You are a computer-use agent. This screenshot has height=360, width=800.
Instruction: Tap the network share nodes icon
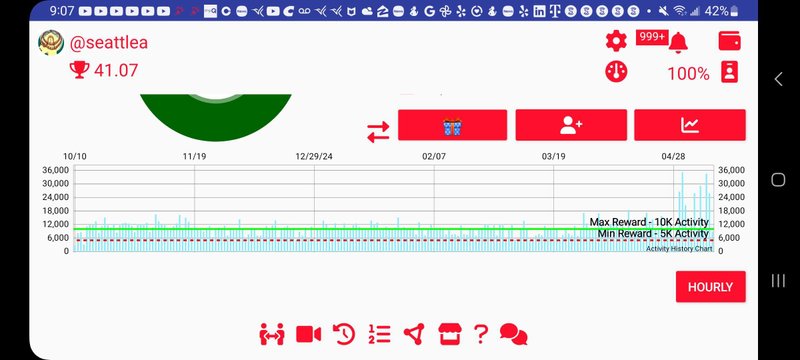coord(414,335)
